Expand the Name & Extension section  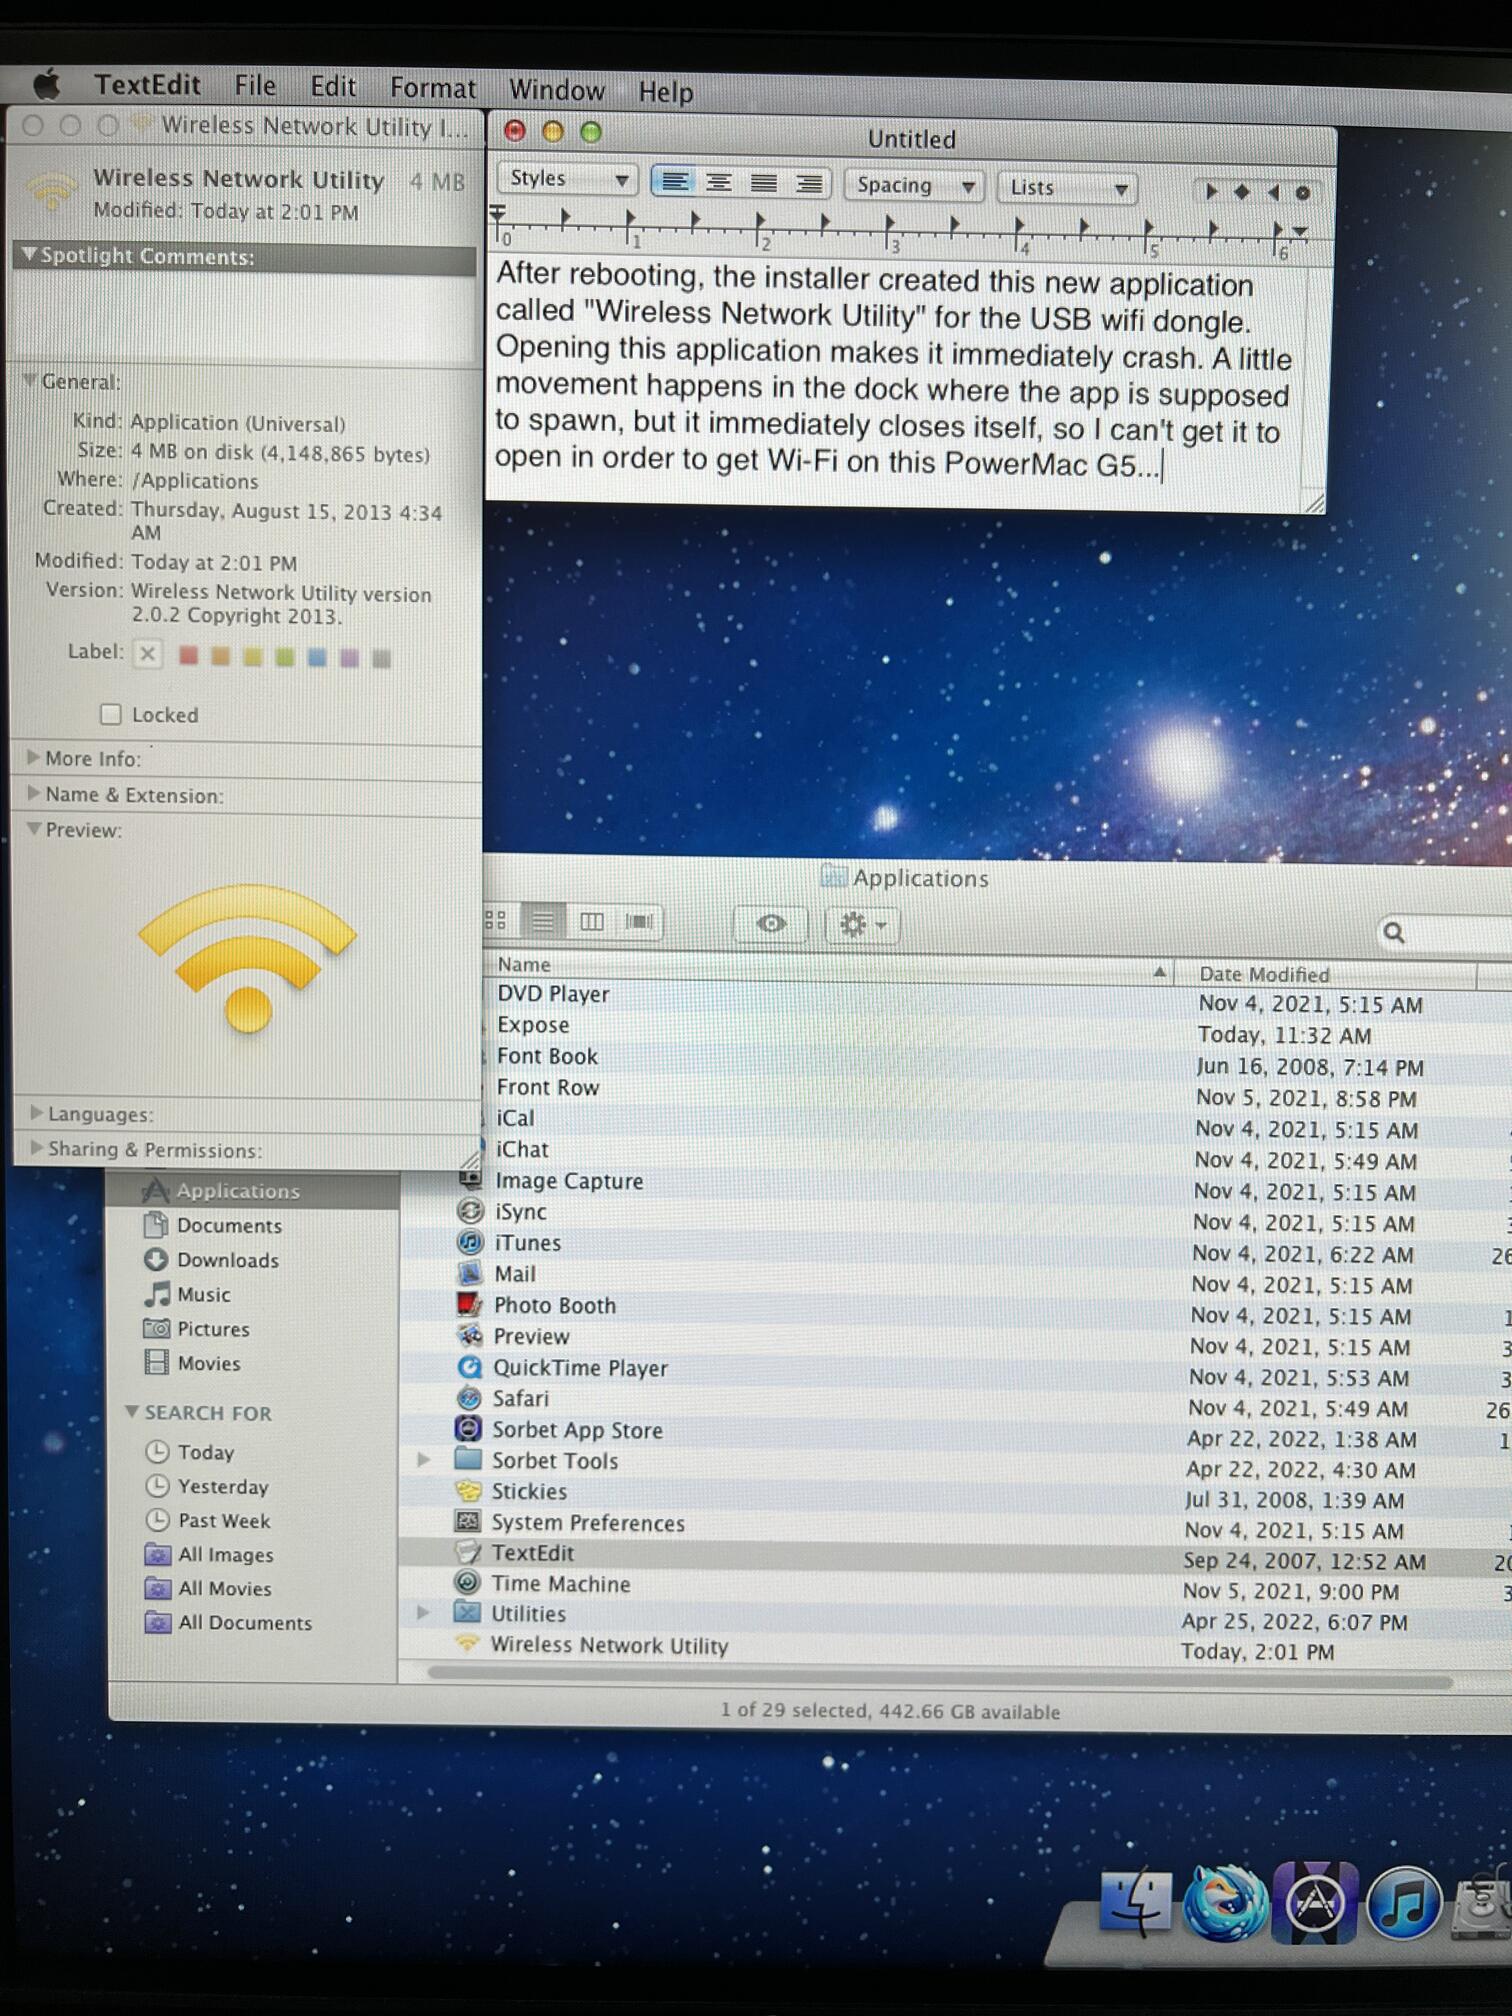point(33,793)
